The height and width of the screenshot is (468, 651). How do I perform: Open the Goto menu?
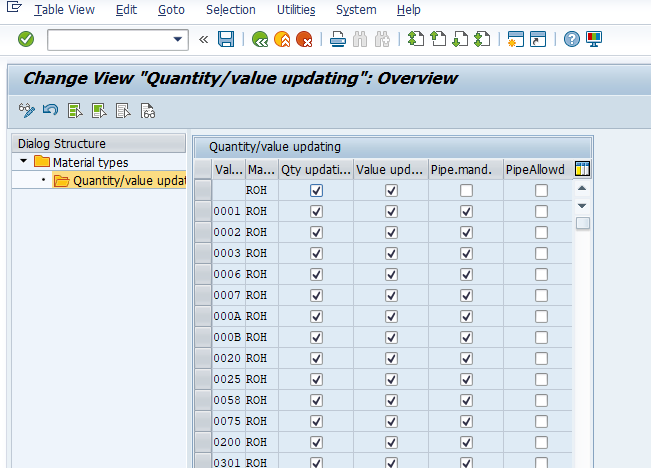171,10
